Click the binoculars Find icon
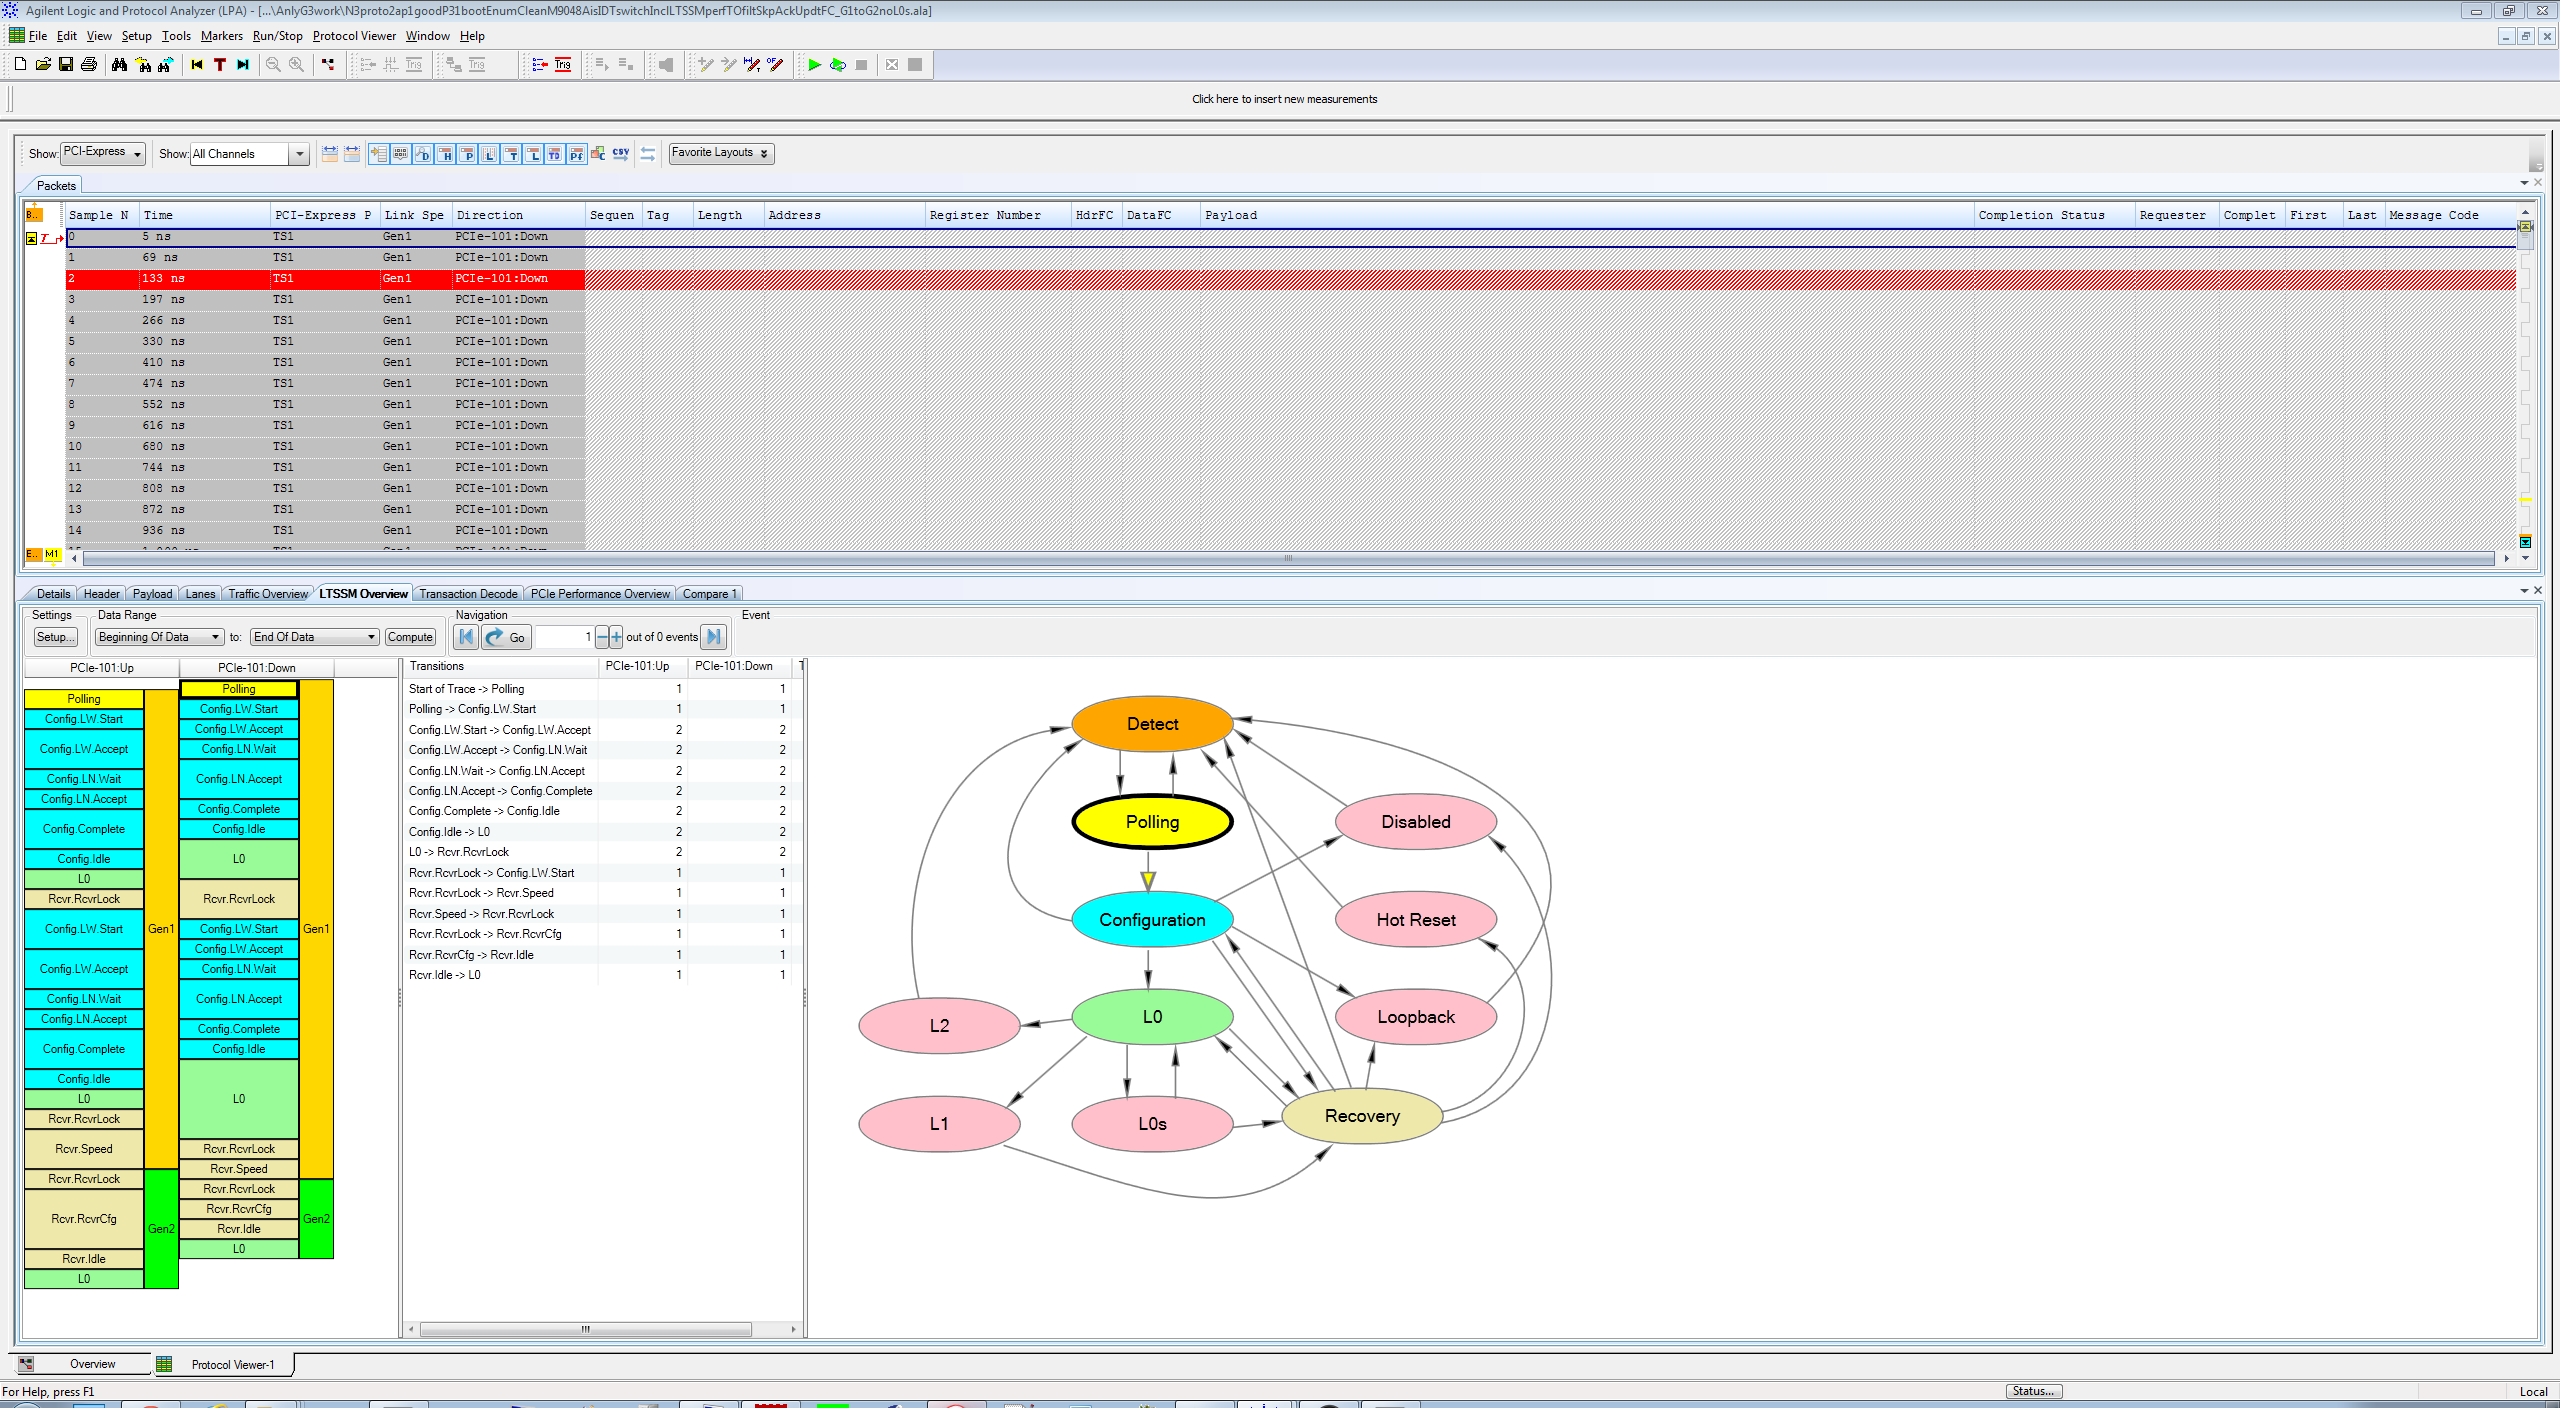The height and width of the screenshot is (1408, 2560). [119, 65]
